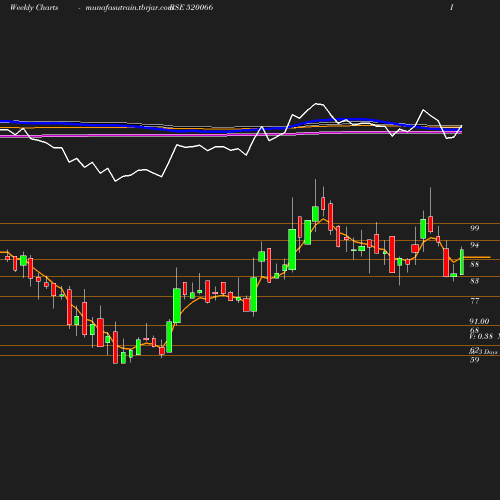Click the 83 price level label
The height and width of the screenshot is (500, 500).
click(x=474, y=281)
